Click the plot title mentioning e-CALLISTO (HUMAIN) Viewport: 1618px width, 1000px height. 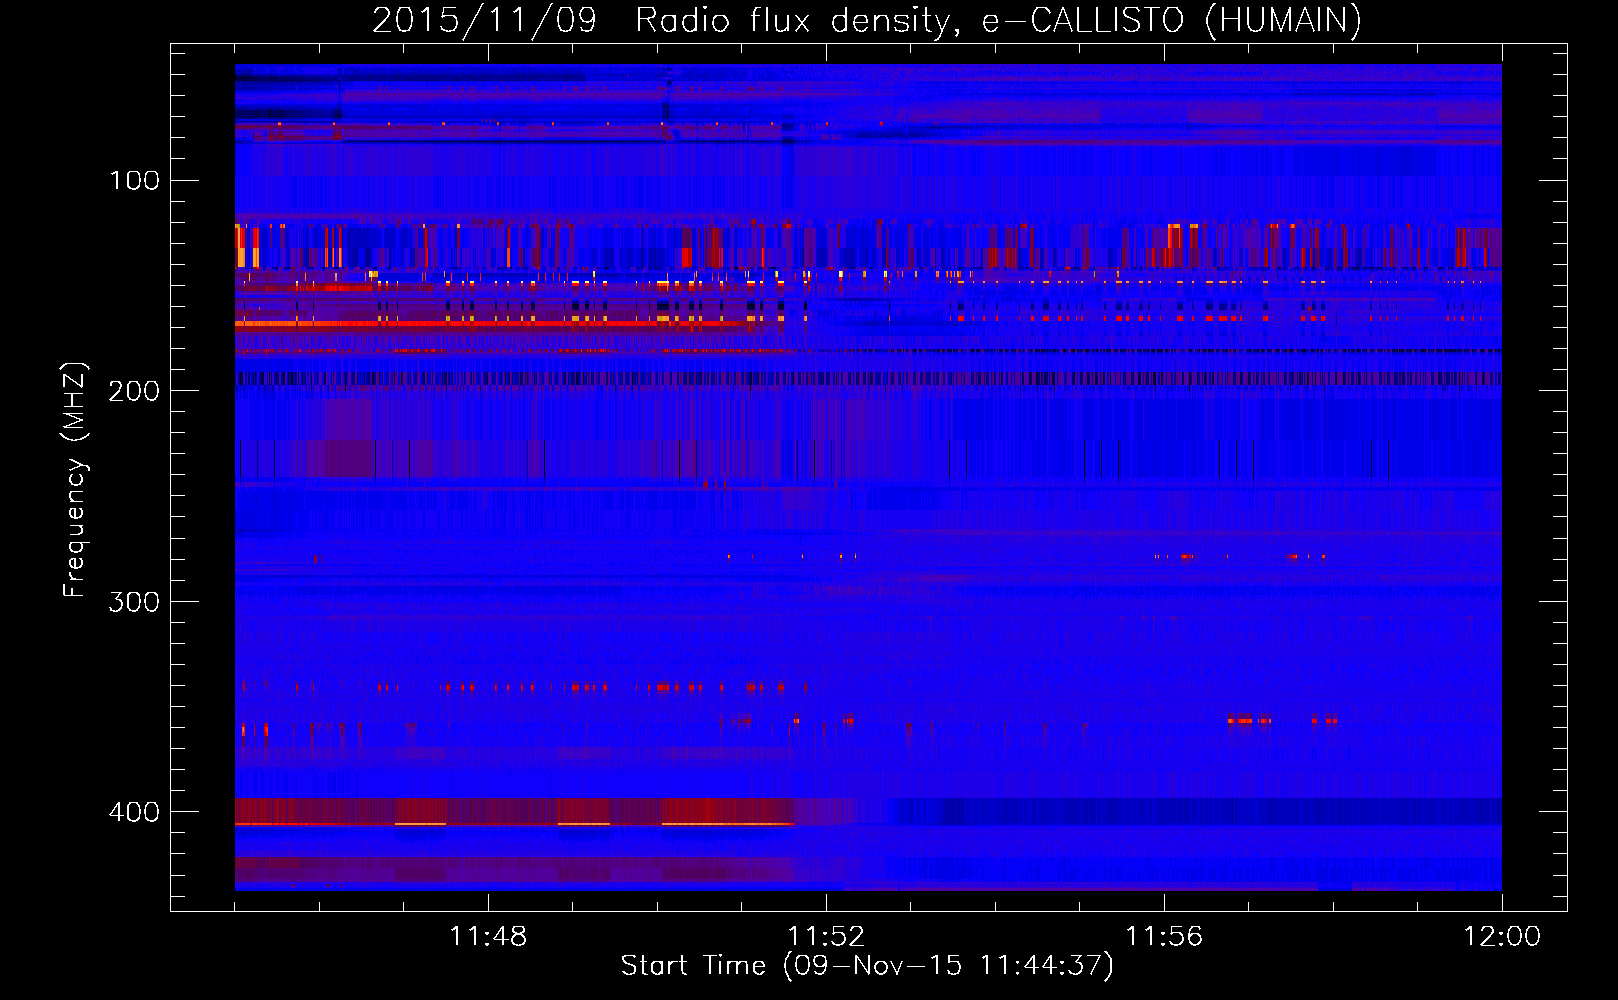pyautogui.click(x=867, y=20)
